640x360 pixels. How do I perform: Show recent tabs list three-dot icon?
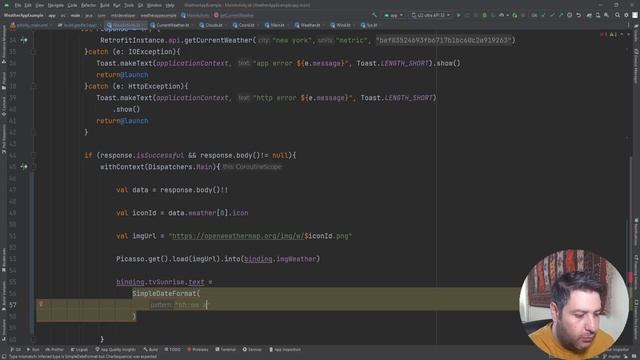point(629,25)
